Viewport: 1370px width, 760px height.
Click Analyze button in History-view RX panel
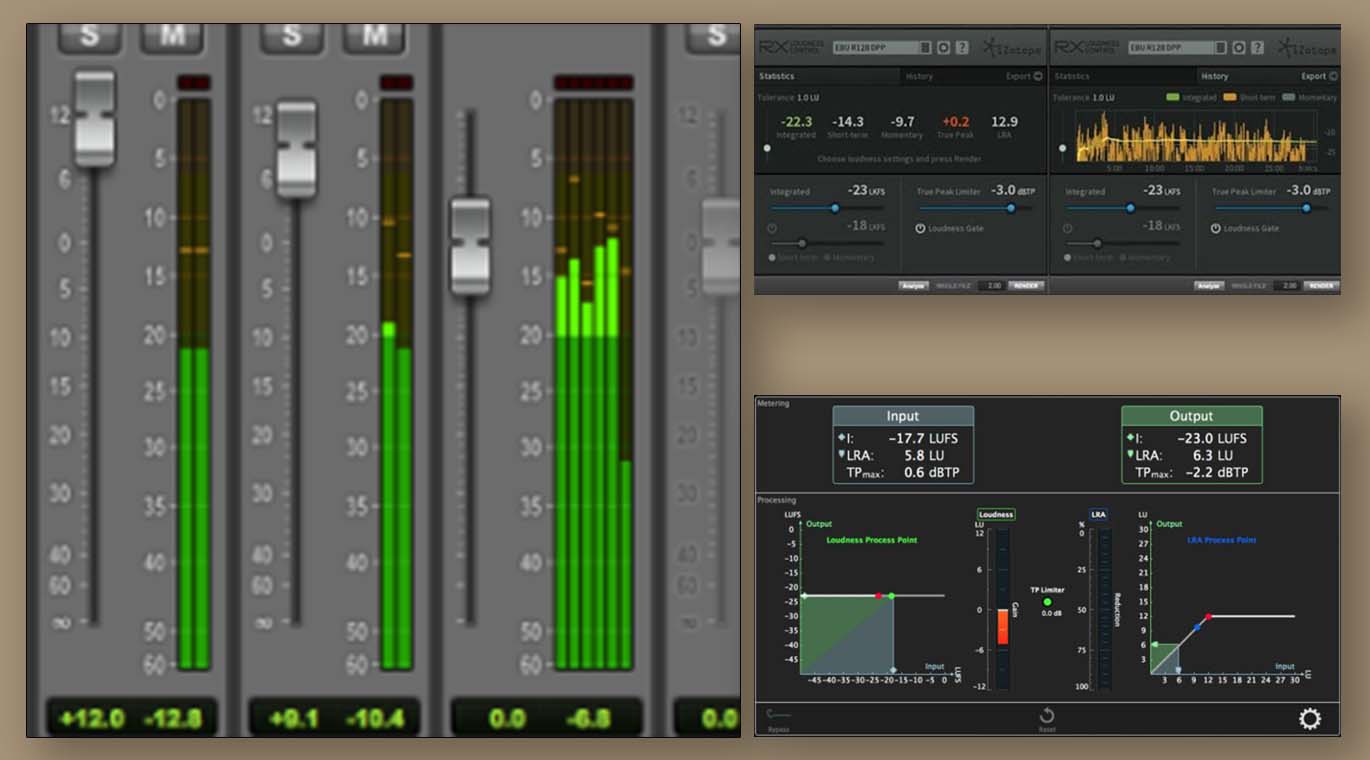pos(1209,286)
